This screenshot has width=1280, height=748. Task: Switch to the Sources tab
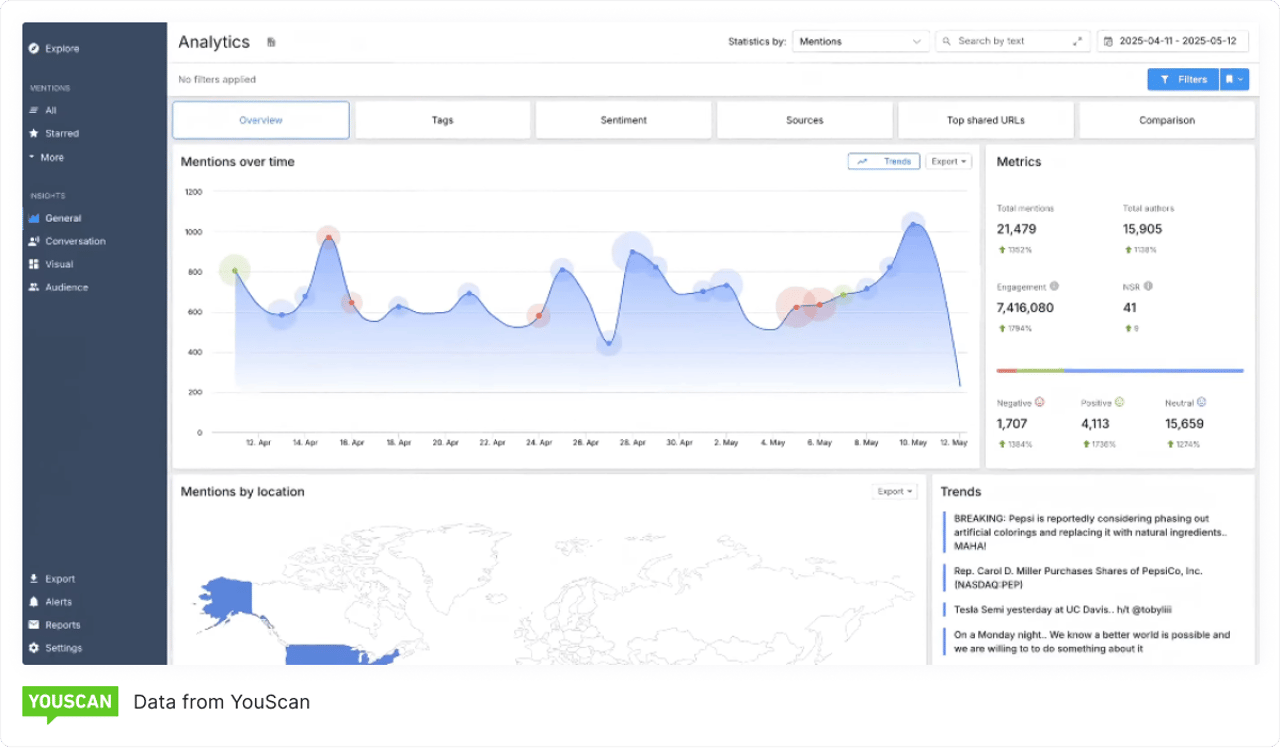click(x=804, y=120)
